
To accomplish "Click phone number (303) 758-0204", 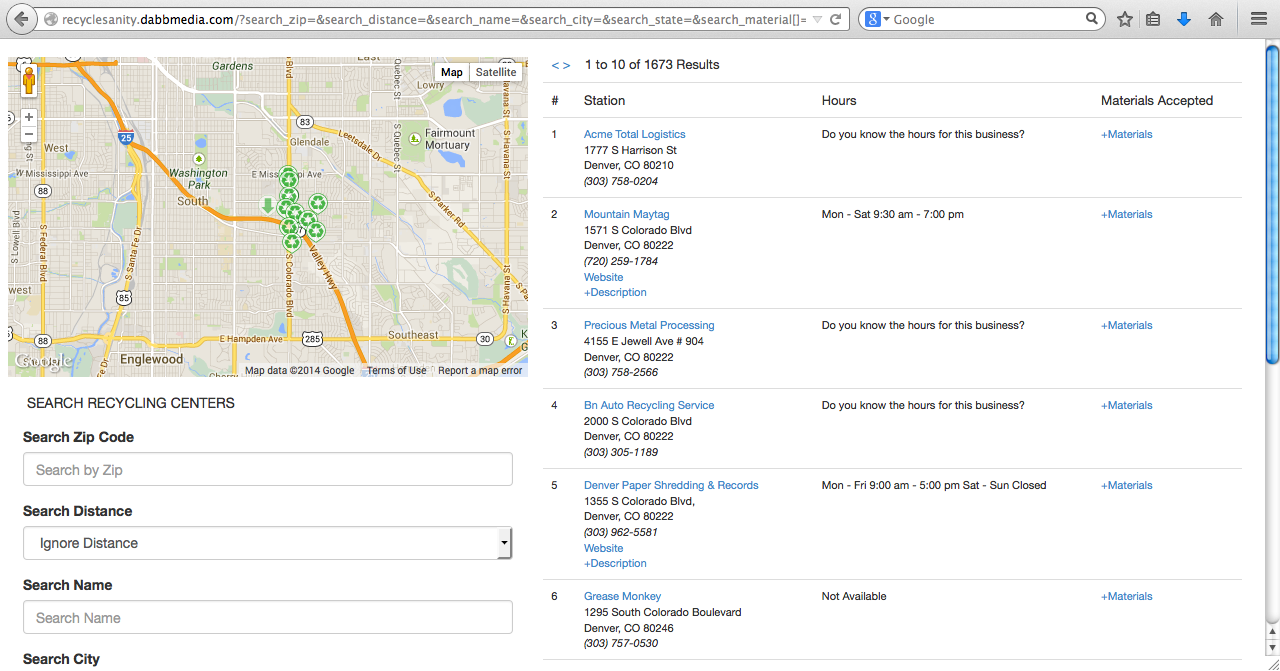I will [621, 181].
